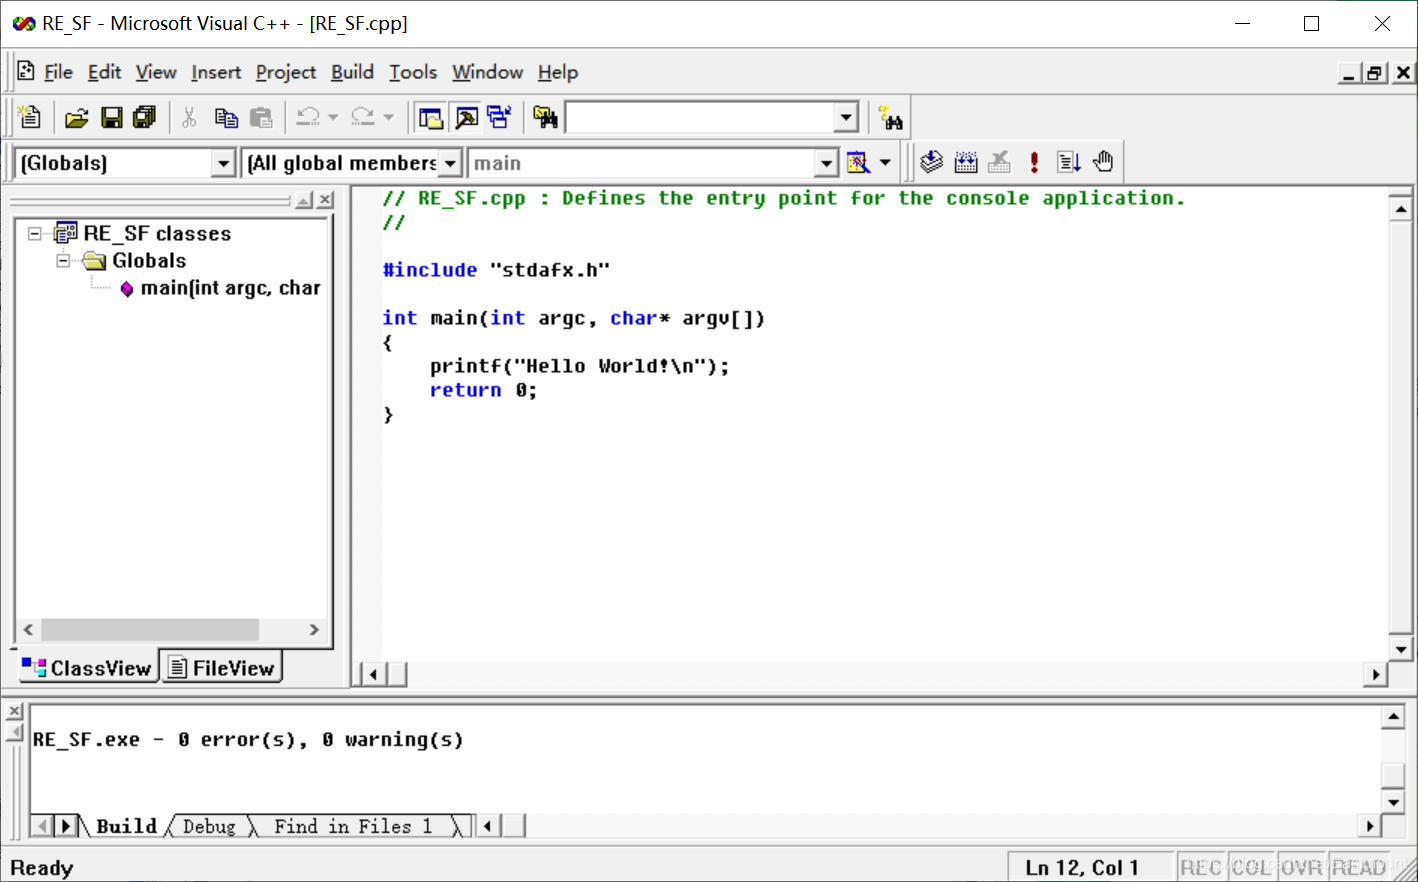Select the Debug output tab
The width and height of the screenshot is (1418, 882).
209,826
